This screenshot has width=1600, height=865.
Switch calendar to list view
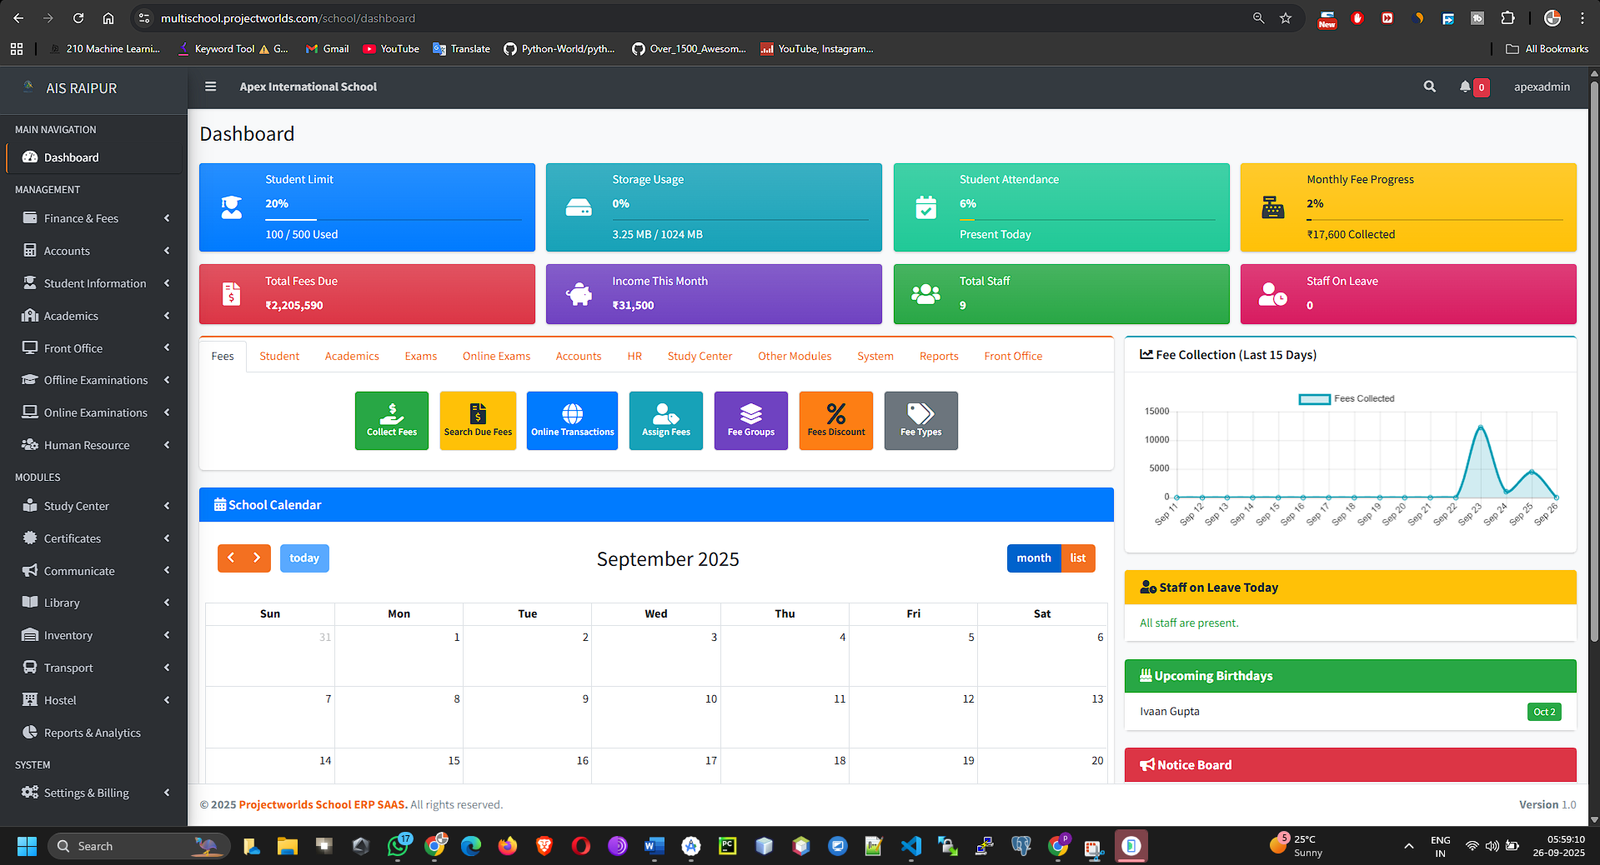[1077, 558]
